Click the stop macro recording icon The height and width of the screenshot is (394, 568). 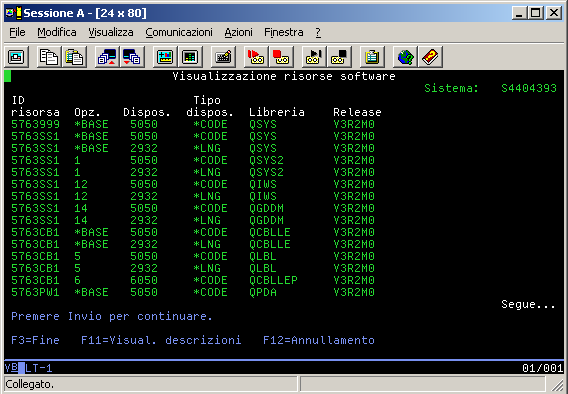[281, 57]
